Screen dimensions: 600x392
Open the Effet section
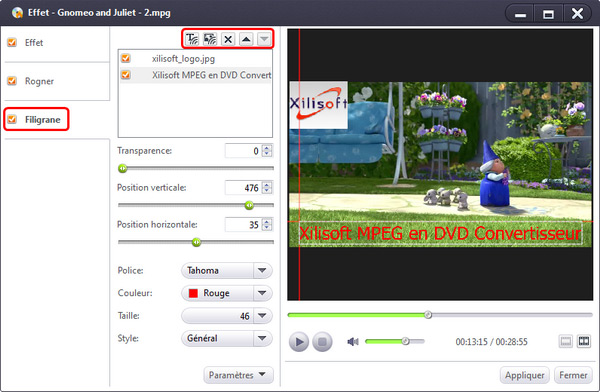point(34,42)
